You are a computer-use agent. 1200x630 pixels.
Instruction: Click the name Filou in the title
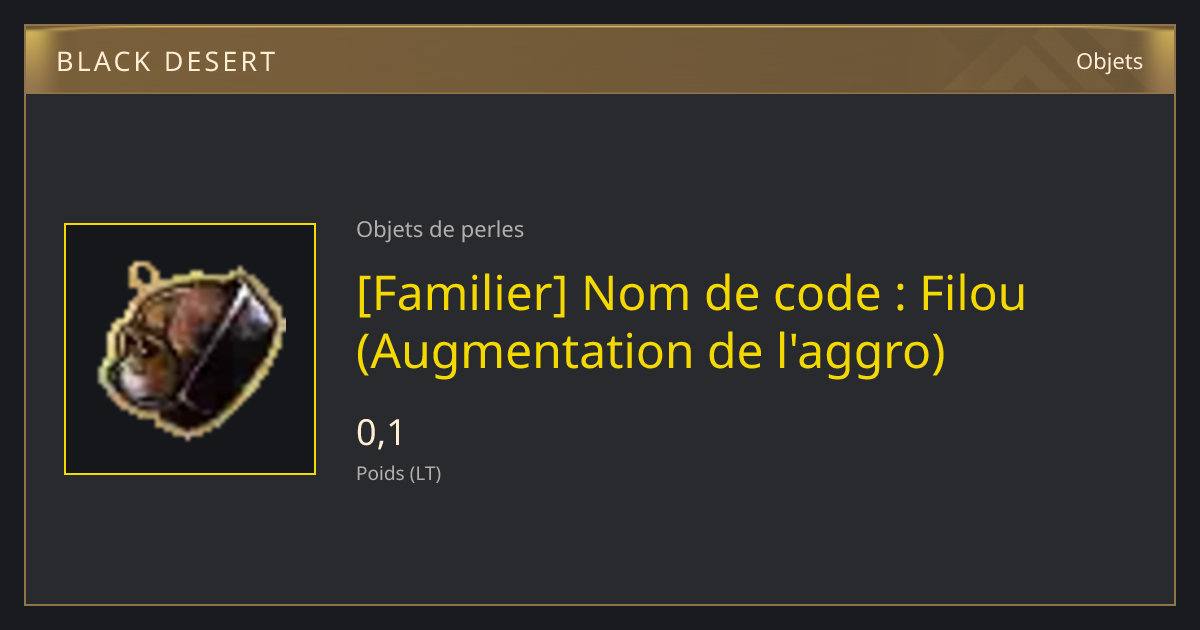[972, 293]
